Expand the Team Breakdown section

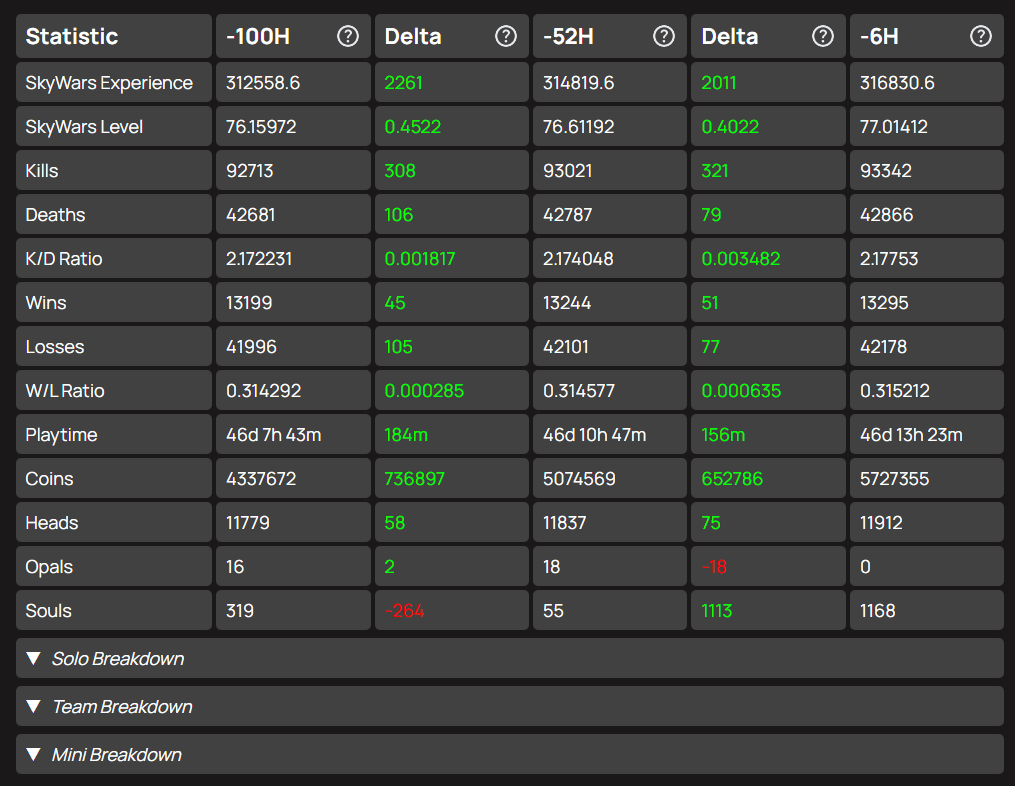click(509, 706)
